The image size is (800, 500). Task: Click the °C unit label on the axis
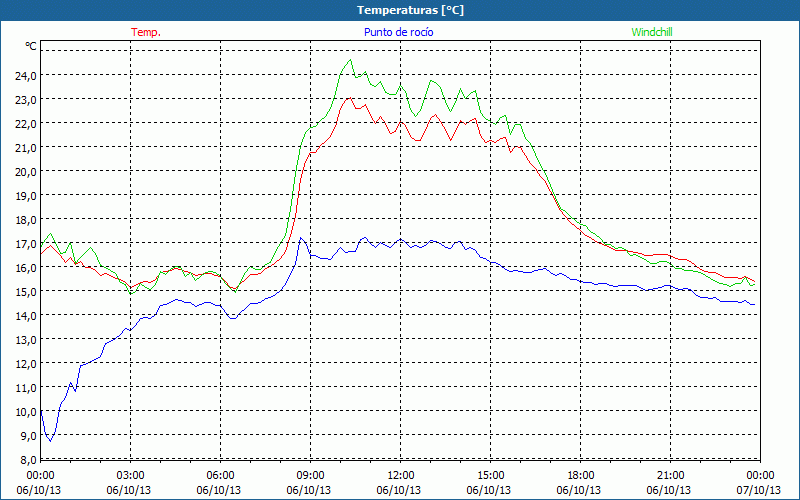coord(31,46)
